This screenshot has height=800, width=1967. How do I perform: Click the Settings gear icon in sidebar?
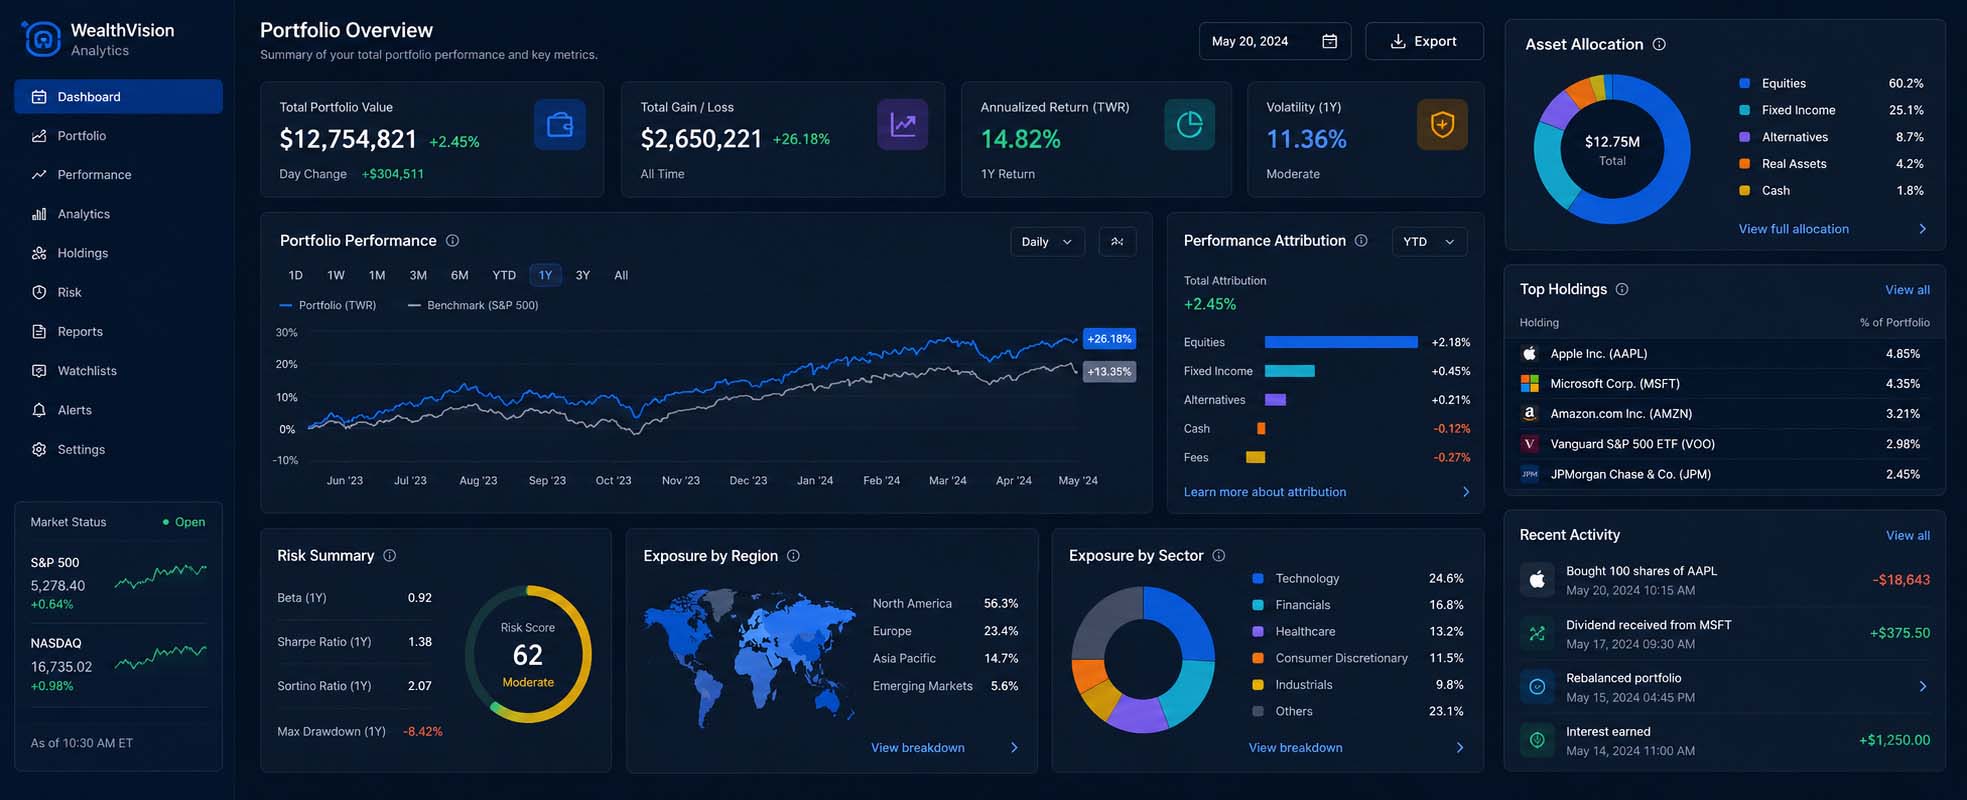[39, 449]
